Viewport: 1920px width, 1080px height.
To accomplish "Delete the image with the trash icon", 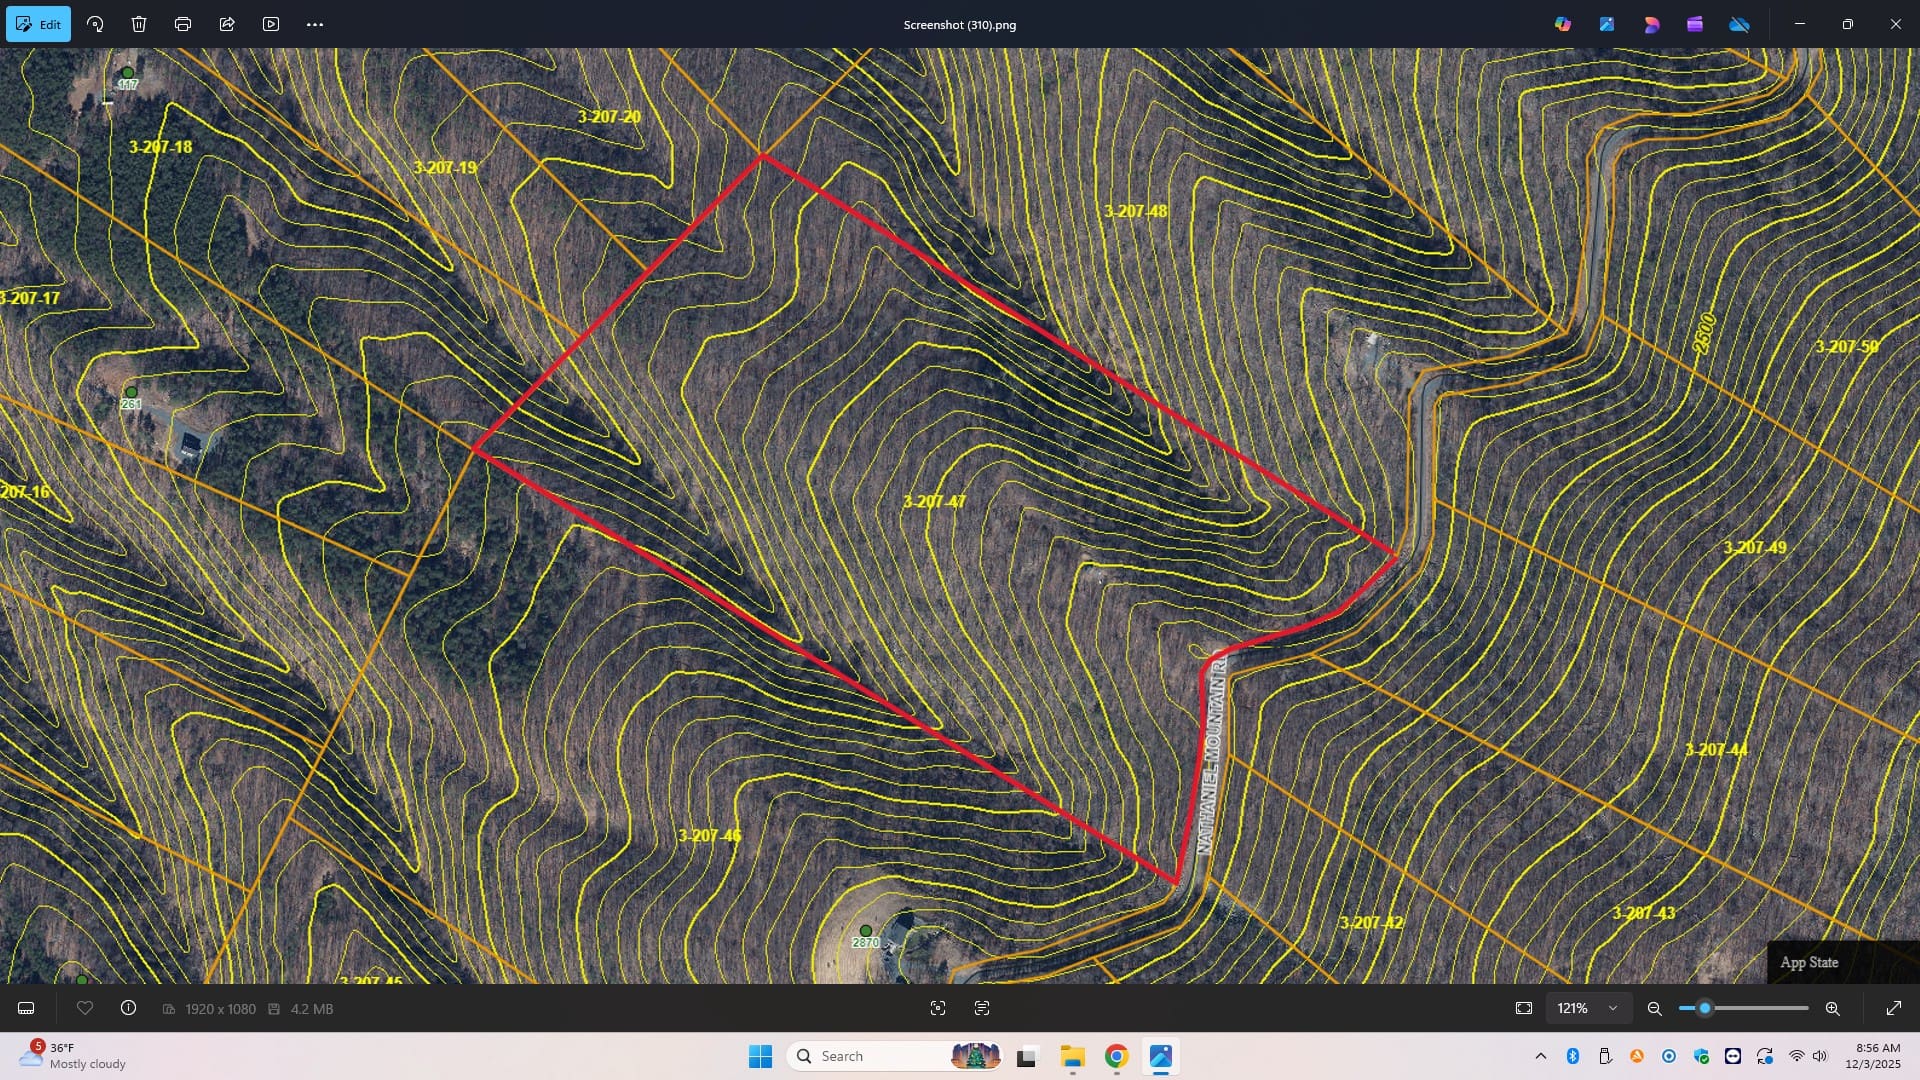I will 139,24.
